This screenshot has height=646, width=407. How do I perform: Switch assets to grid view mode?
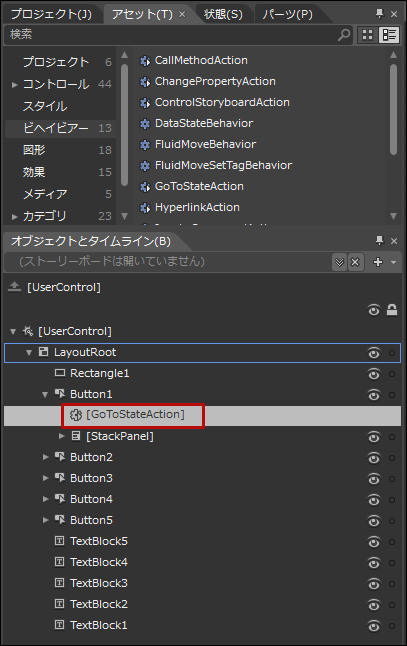(367, 35)
